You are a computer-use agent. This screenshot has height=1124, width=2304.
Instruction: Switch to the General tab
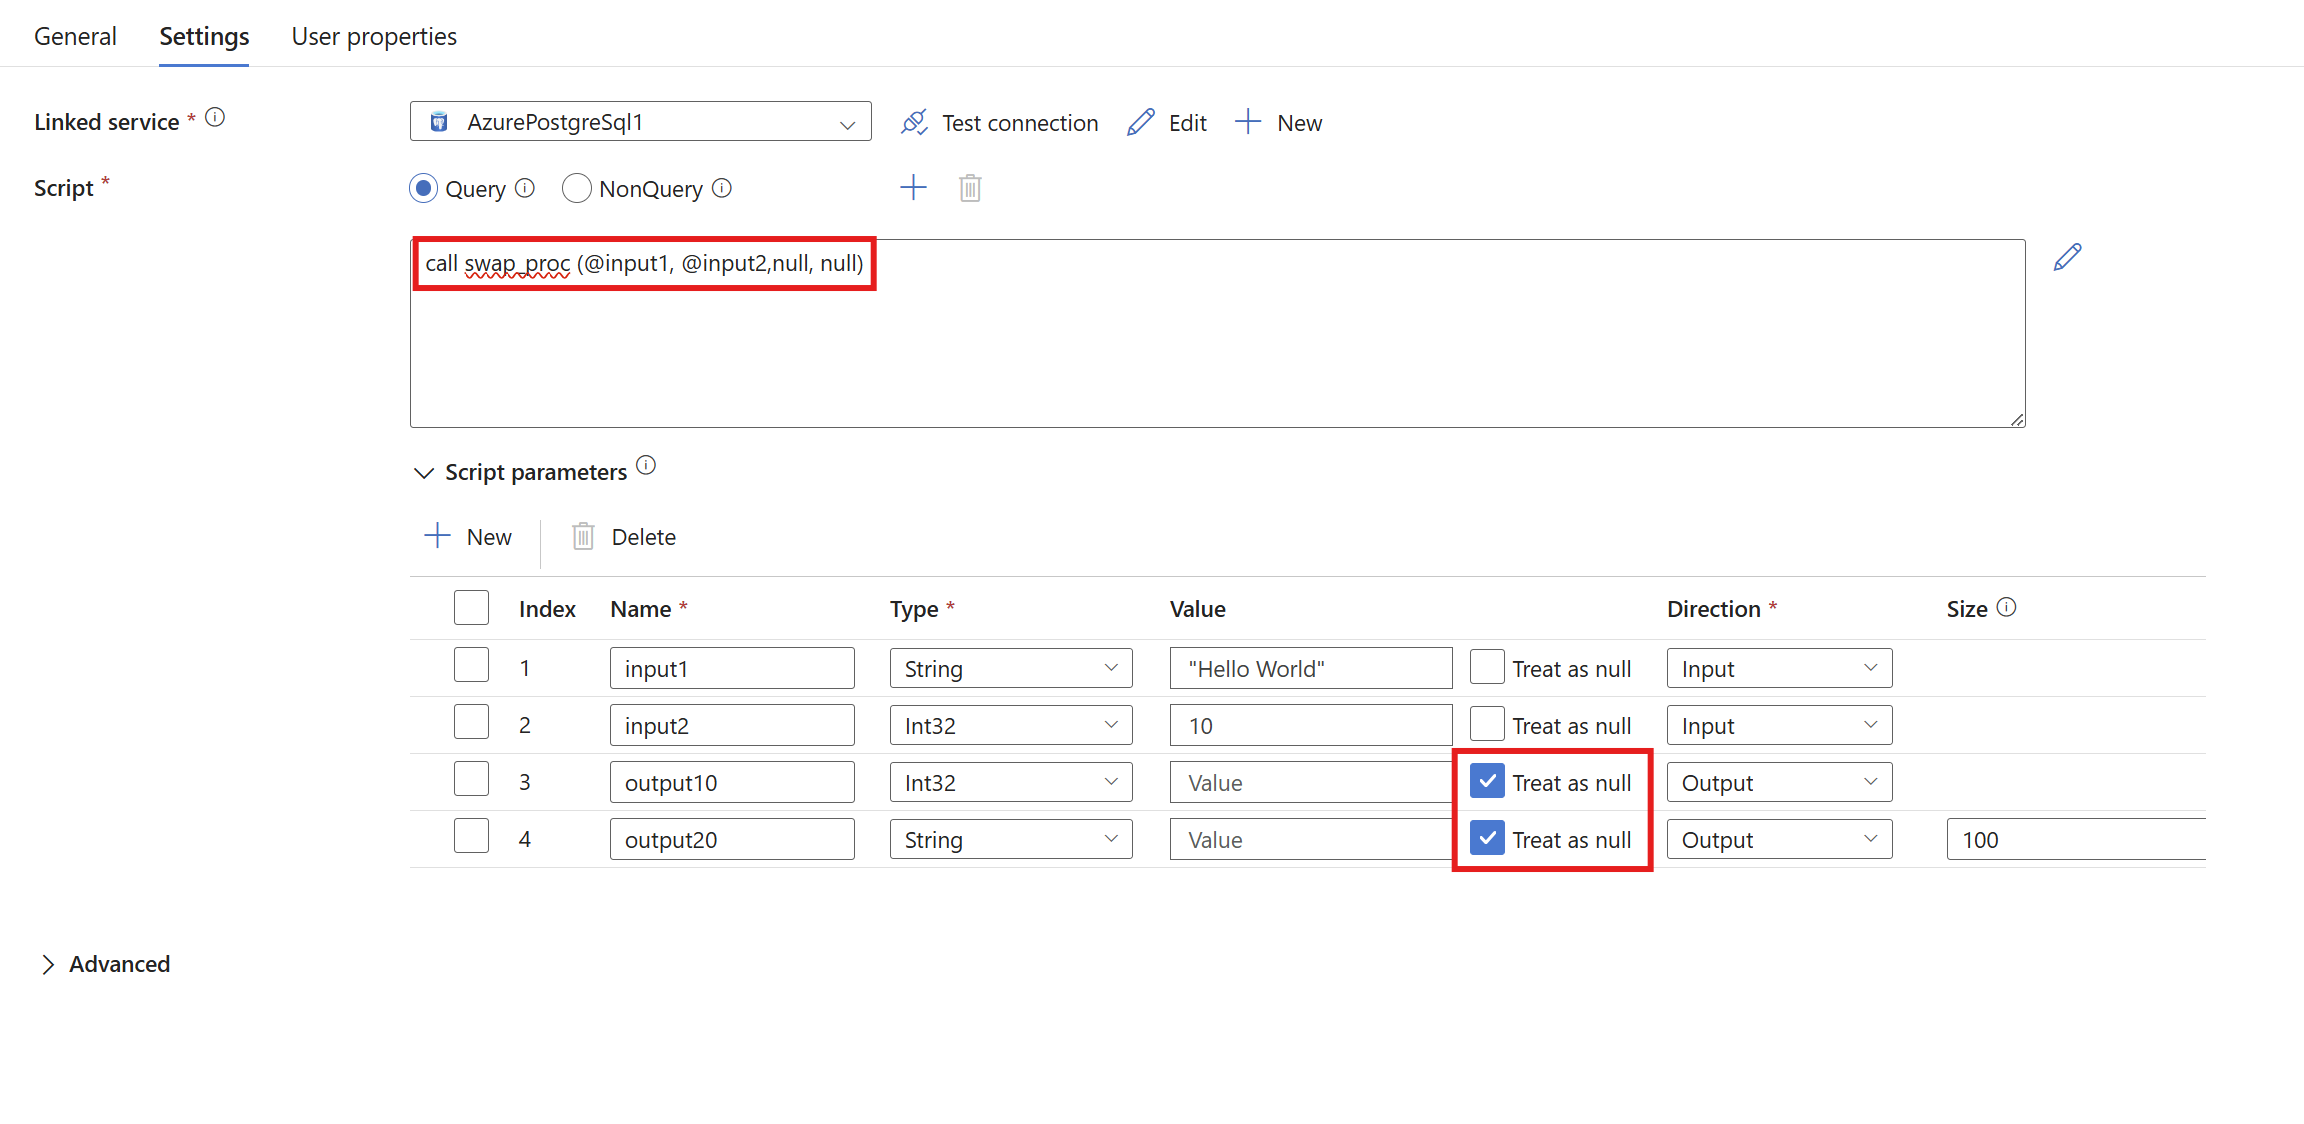[x=75, y=36]
